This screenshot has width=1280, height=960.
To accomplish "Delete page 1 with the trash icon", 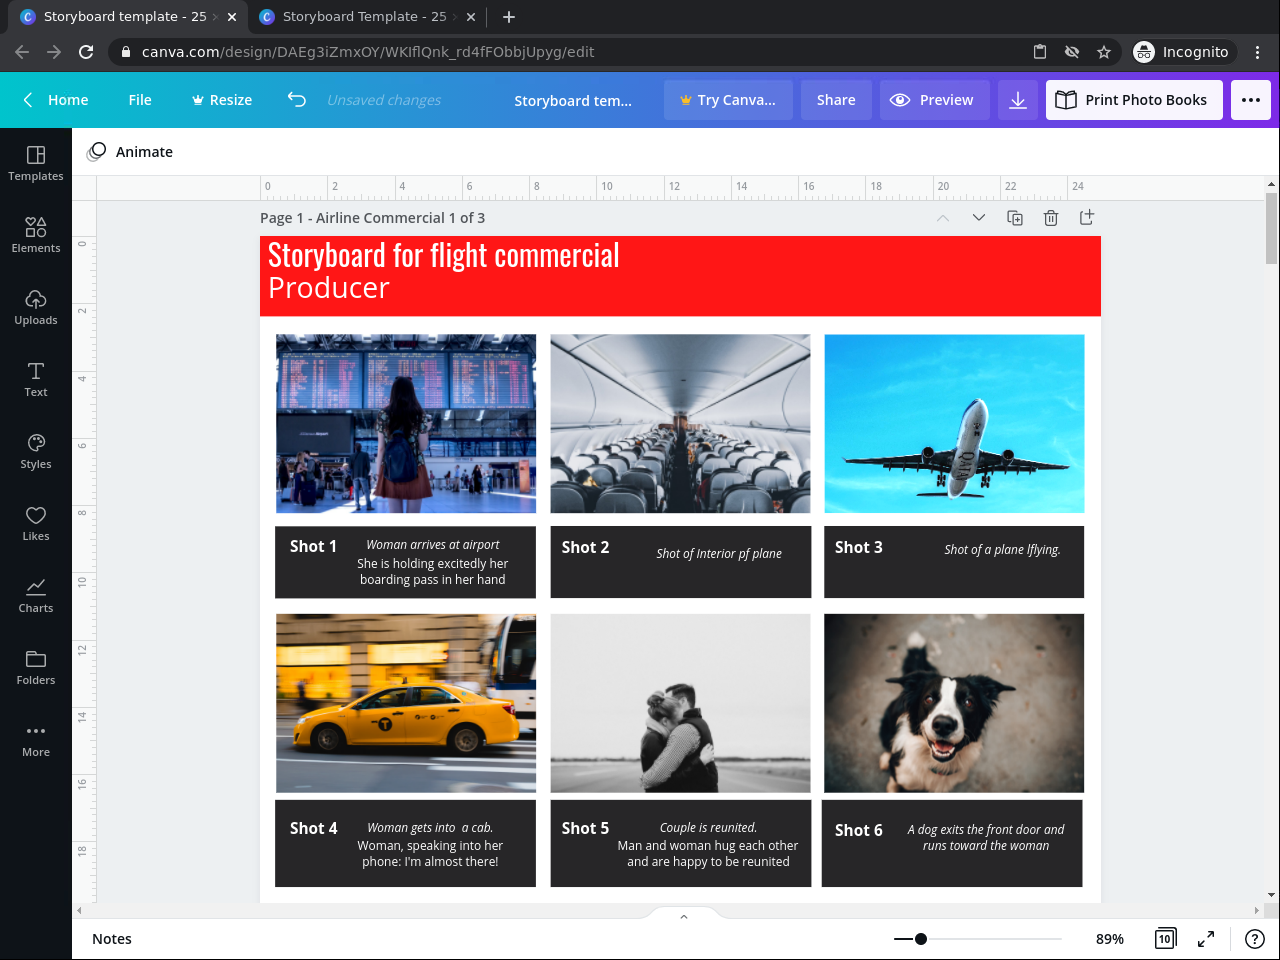I will tap(1051, 218).
